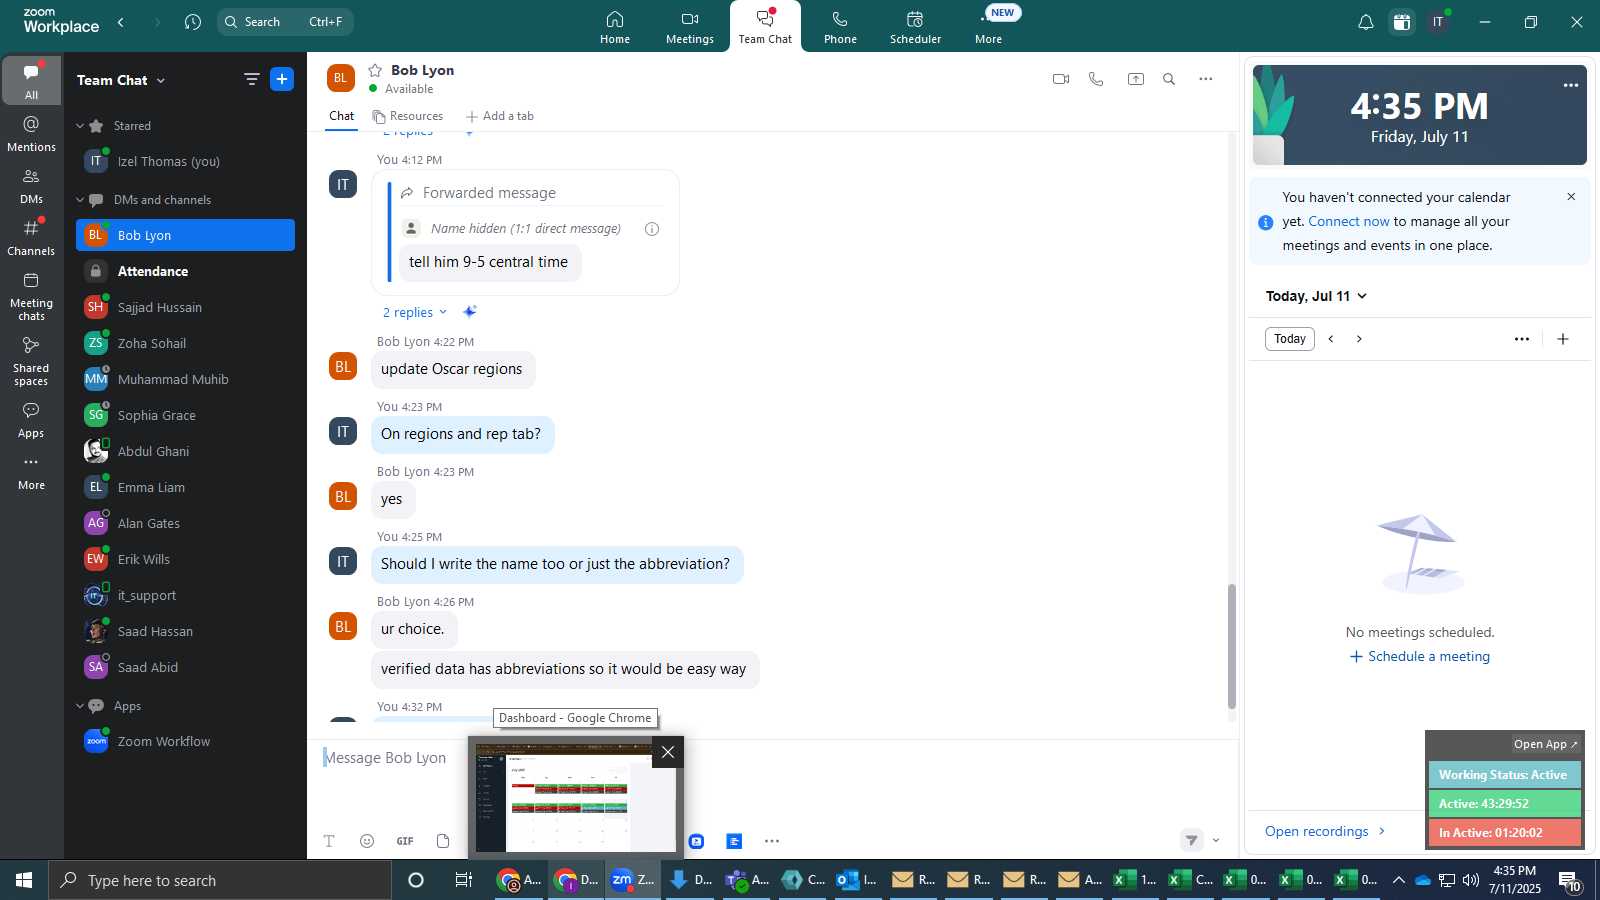Add a calendar event with plus icon
1600x900 pixels.
click(1563, 339)
